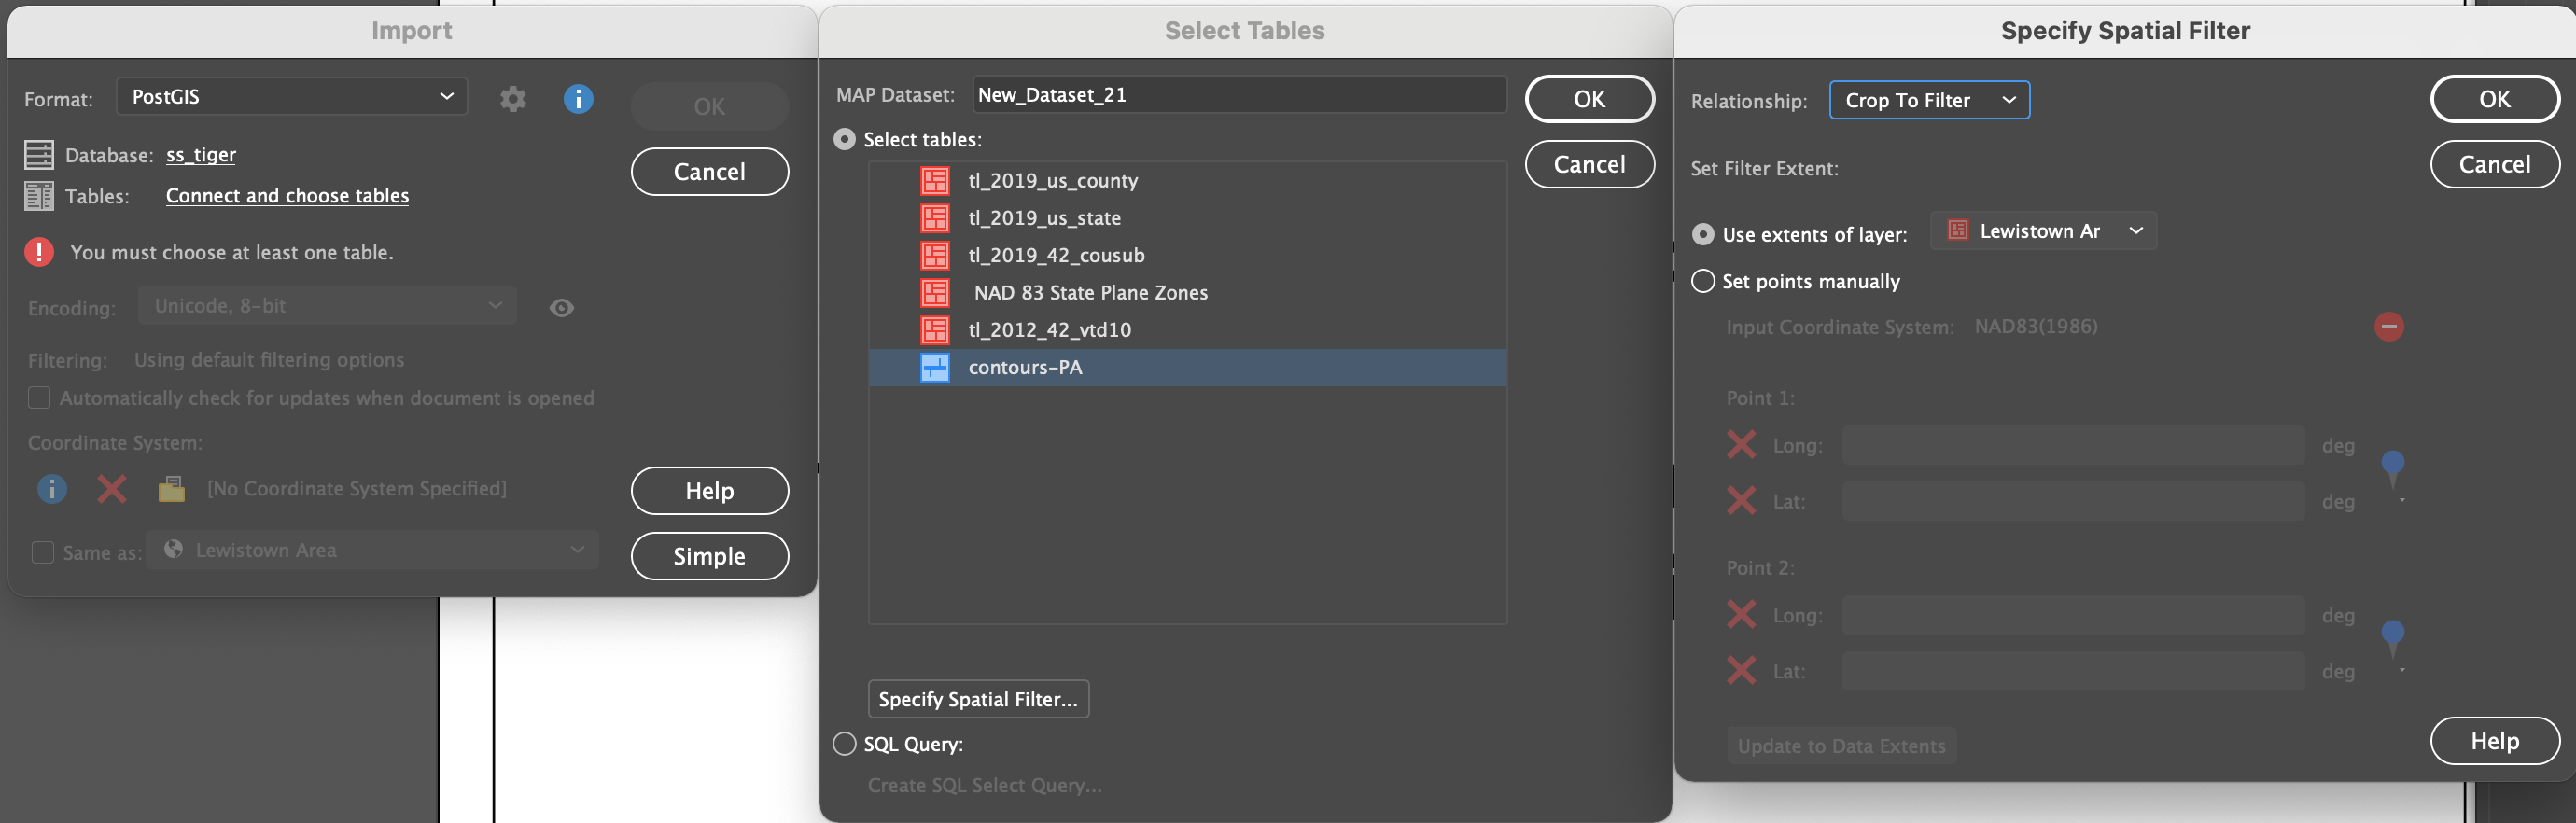
Task: Toggle the encoding preview eye icon
Action: coord(562,308)
